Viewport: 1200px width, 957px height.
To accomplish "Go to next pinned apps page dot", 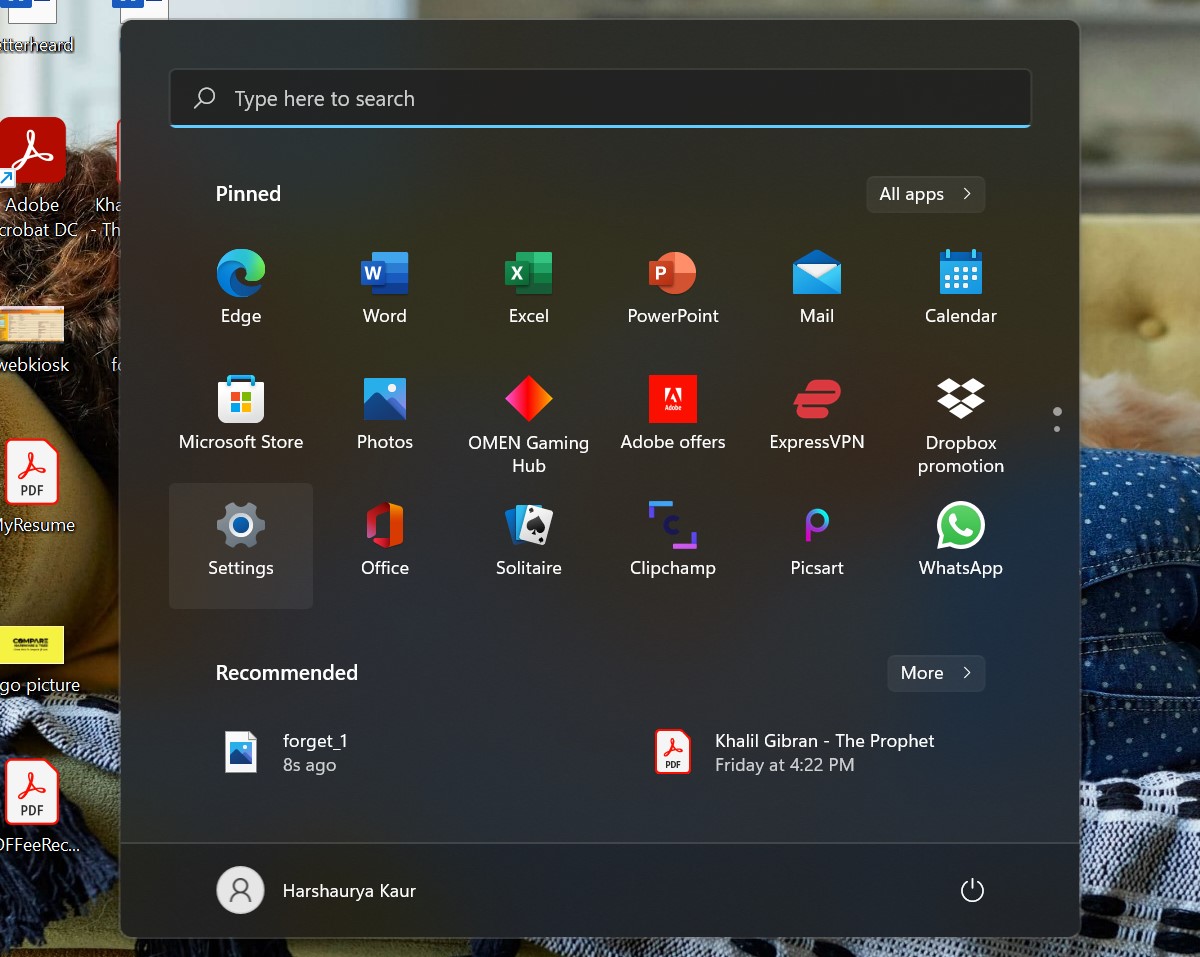I will point(1057,429).
